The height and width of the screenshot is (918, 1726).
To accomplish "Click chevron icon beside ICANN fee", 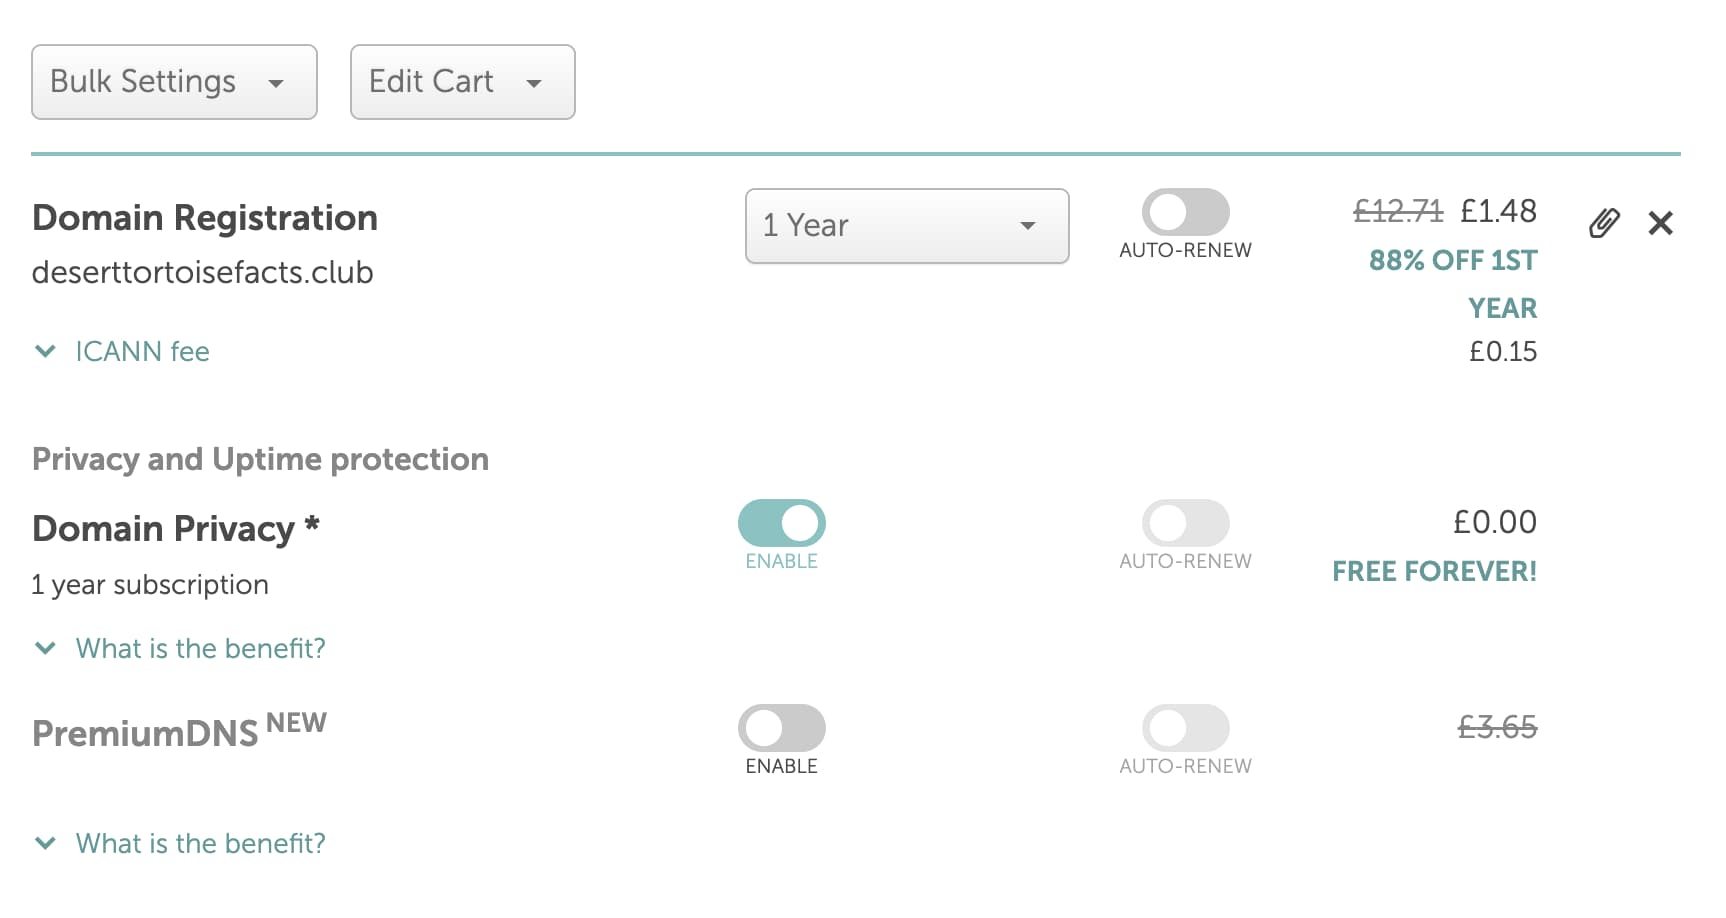I will [45, 351].
